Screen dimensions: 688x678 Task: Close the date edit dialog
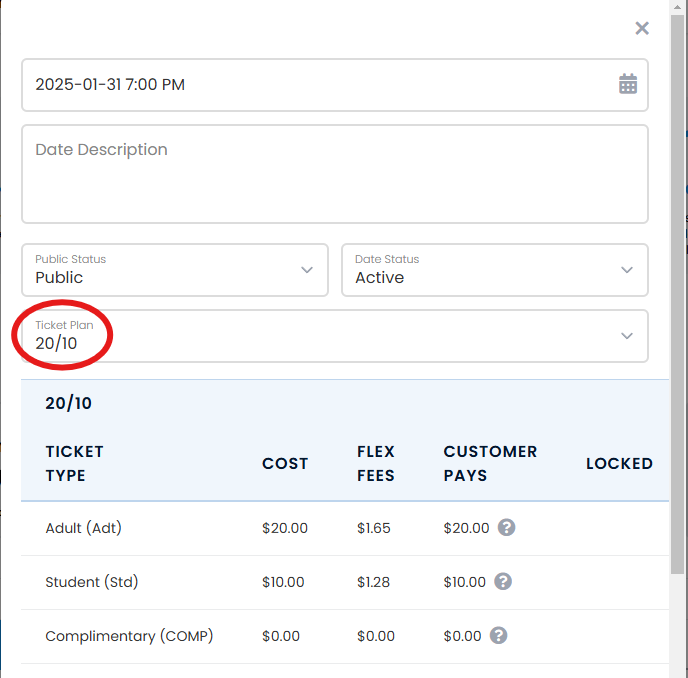click(x=642, y=29)
